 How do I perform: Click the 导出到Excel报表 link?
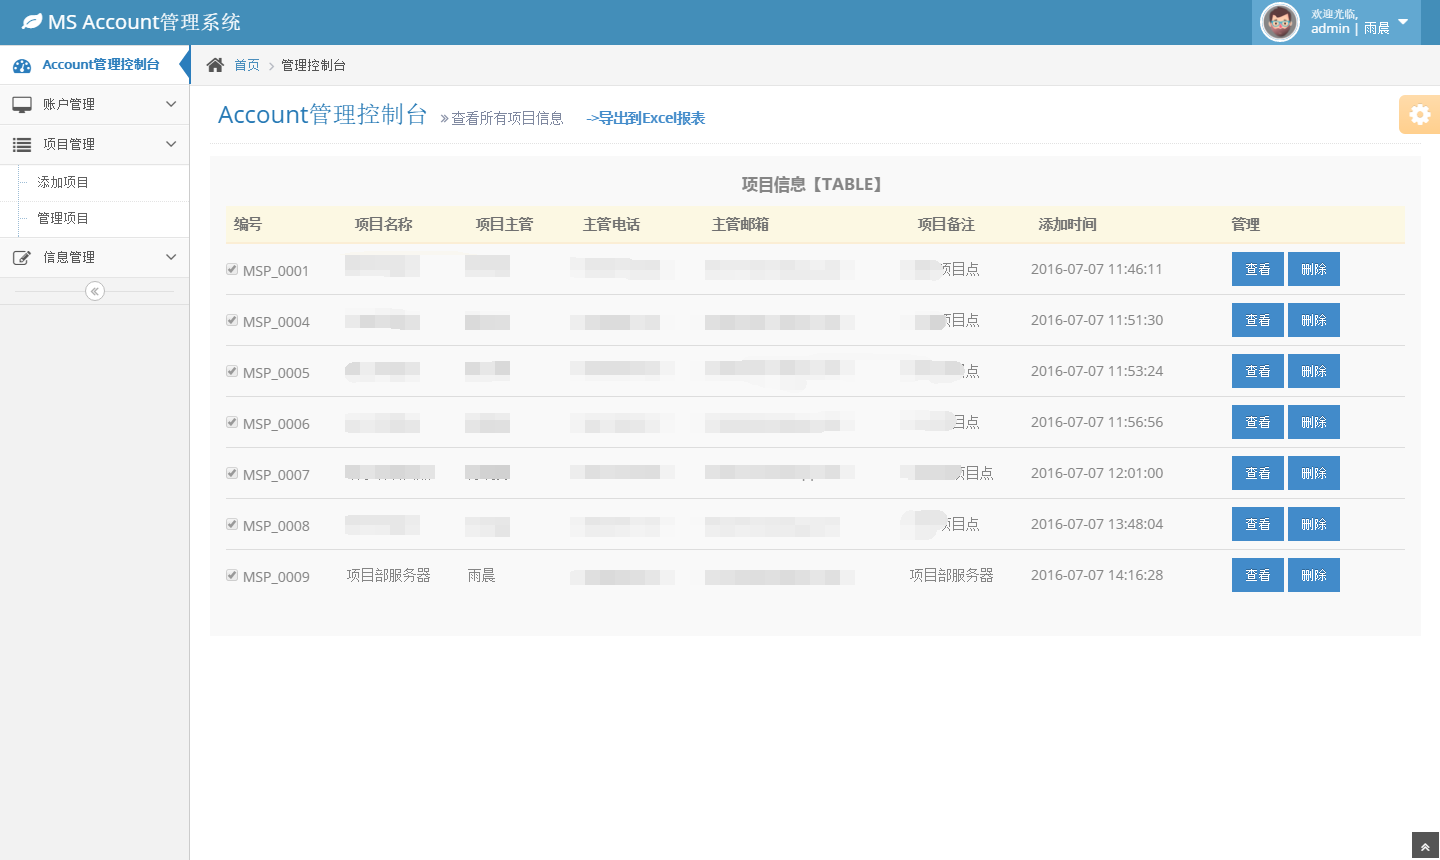[x=646, y=118]
